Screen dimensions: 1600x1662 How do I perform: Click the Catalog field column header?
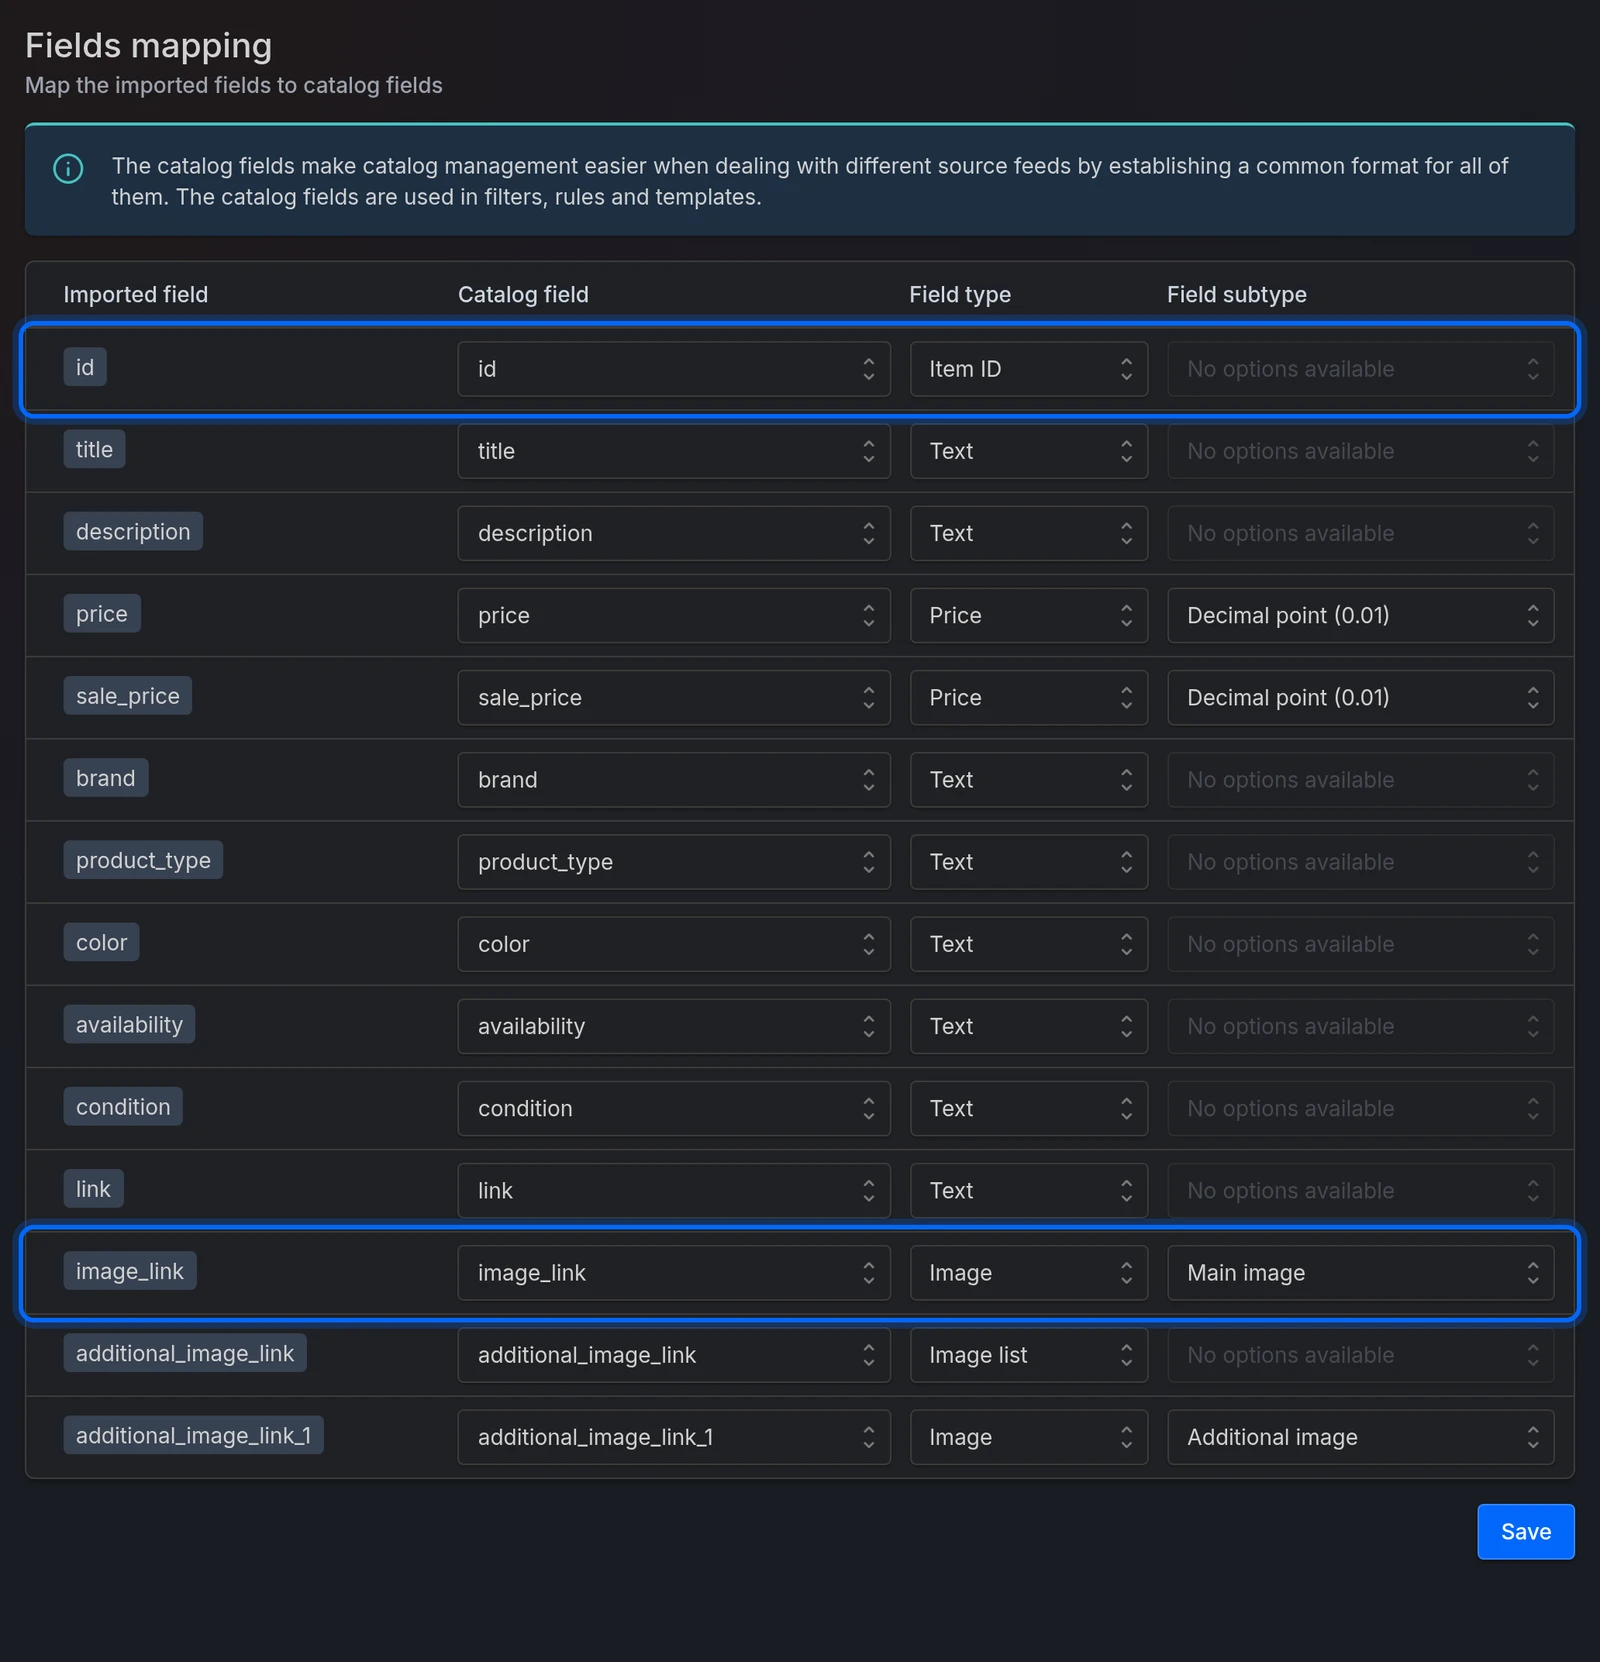pos(523,294)
